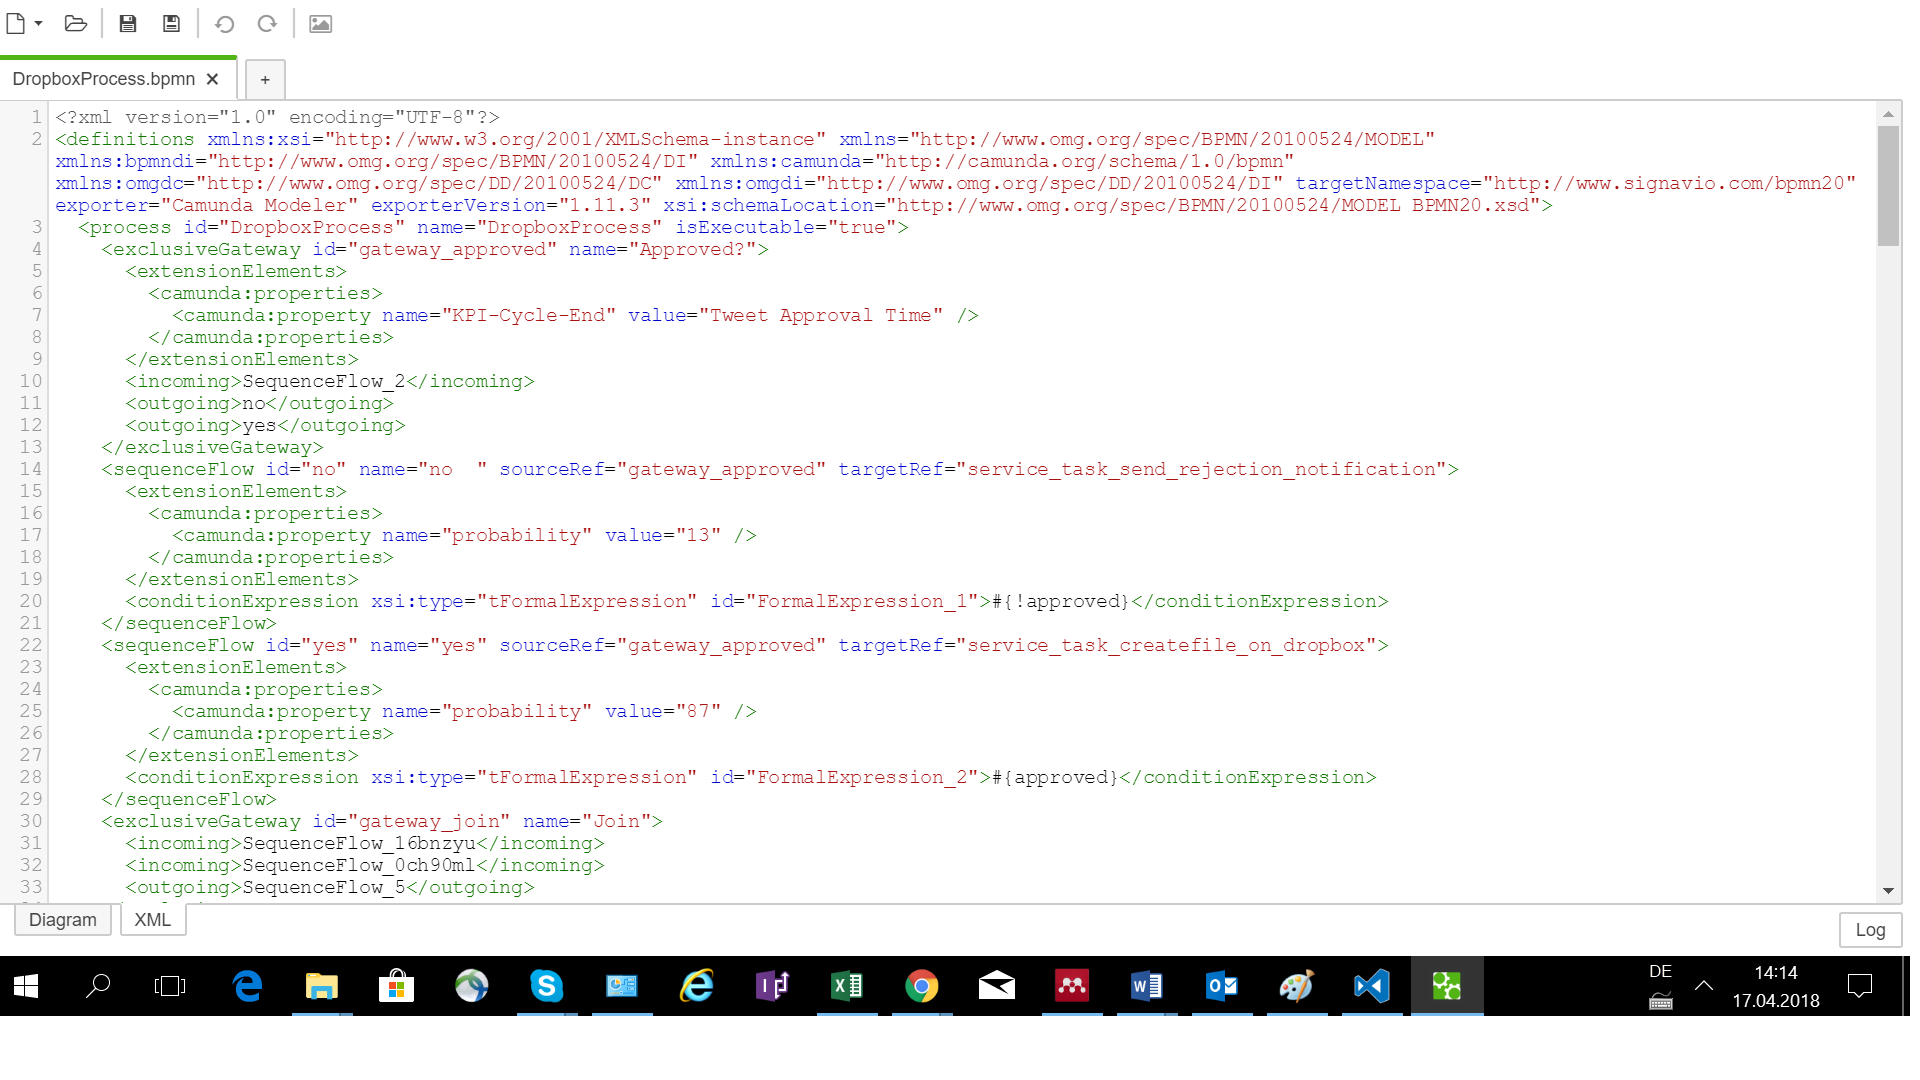Switch to the XML view tab

click(152, 920)
